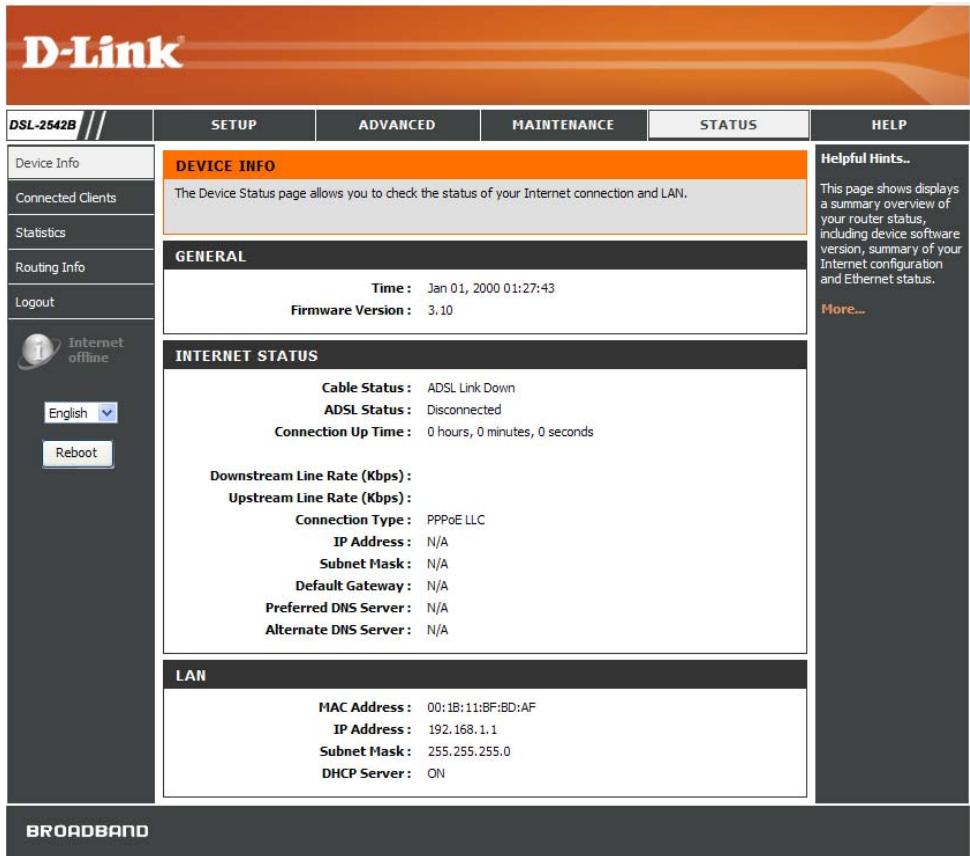Click the time value Jan 01, 2000 01:27:43
Screen dimensions: 970x856
pos(491,288)
